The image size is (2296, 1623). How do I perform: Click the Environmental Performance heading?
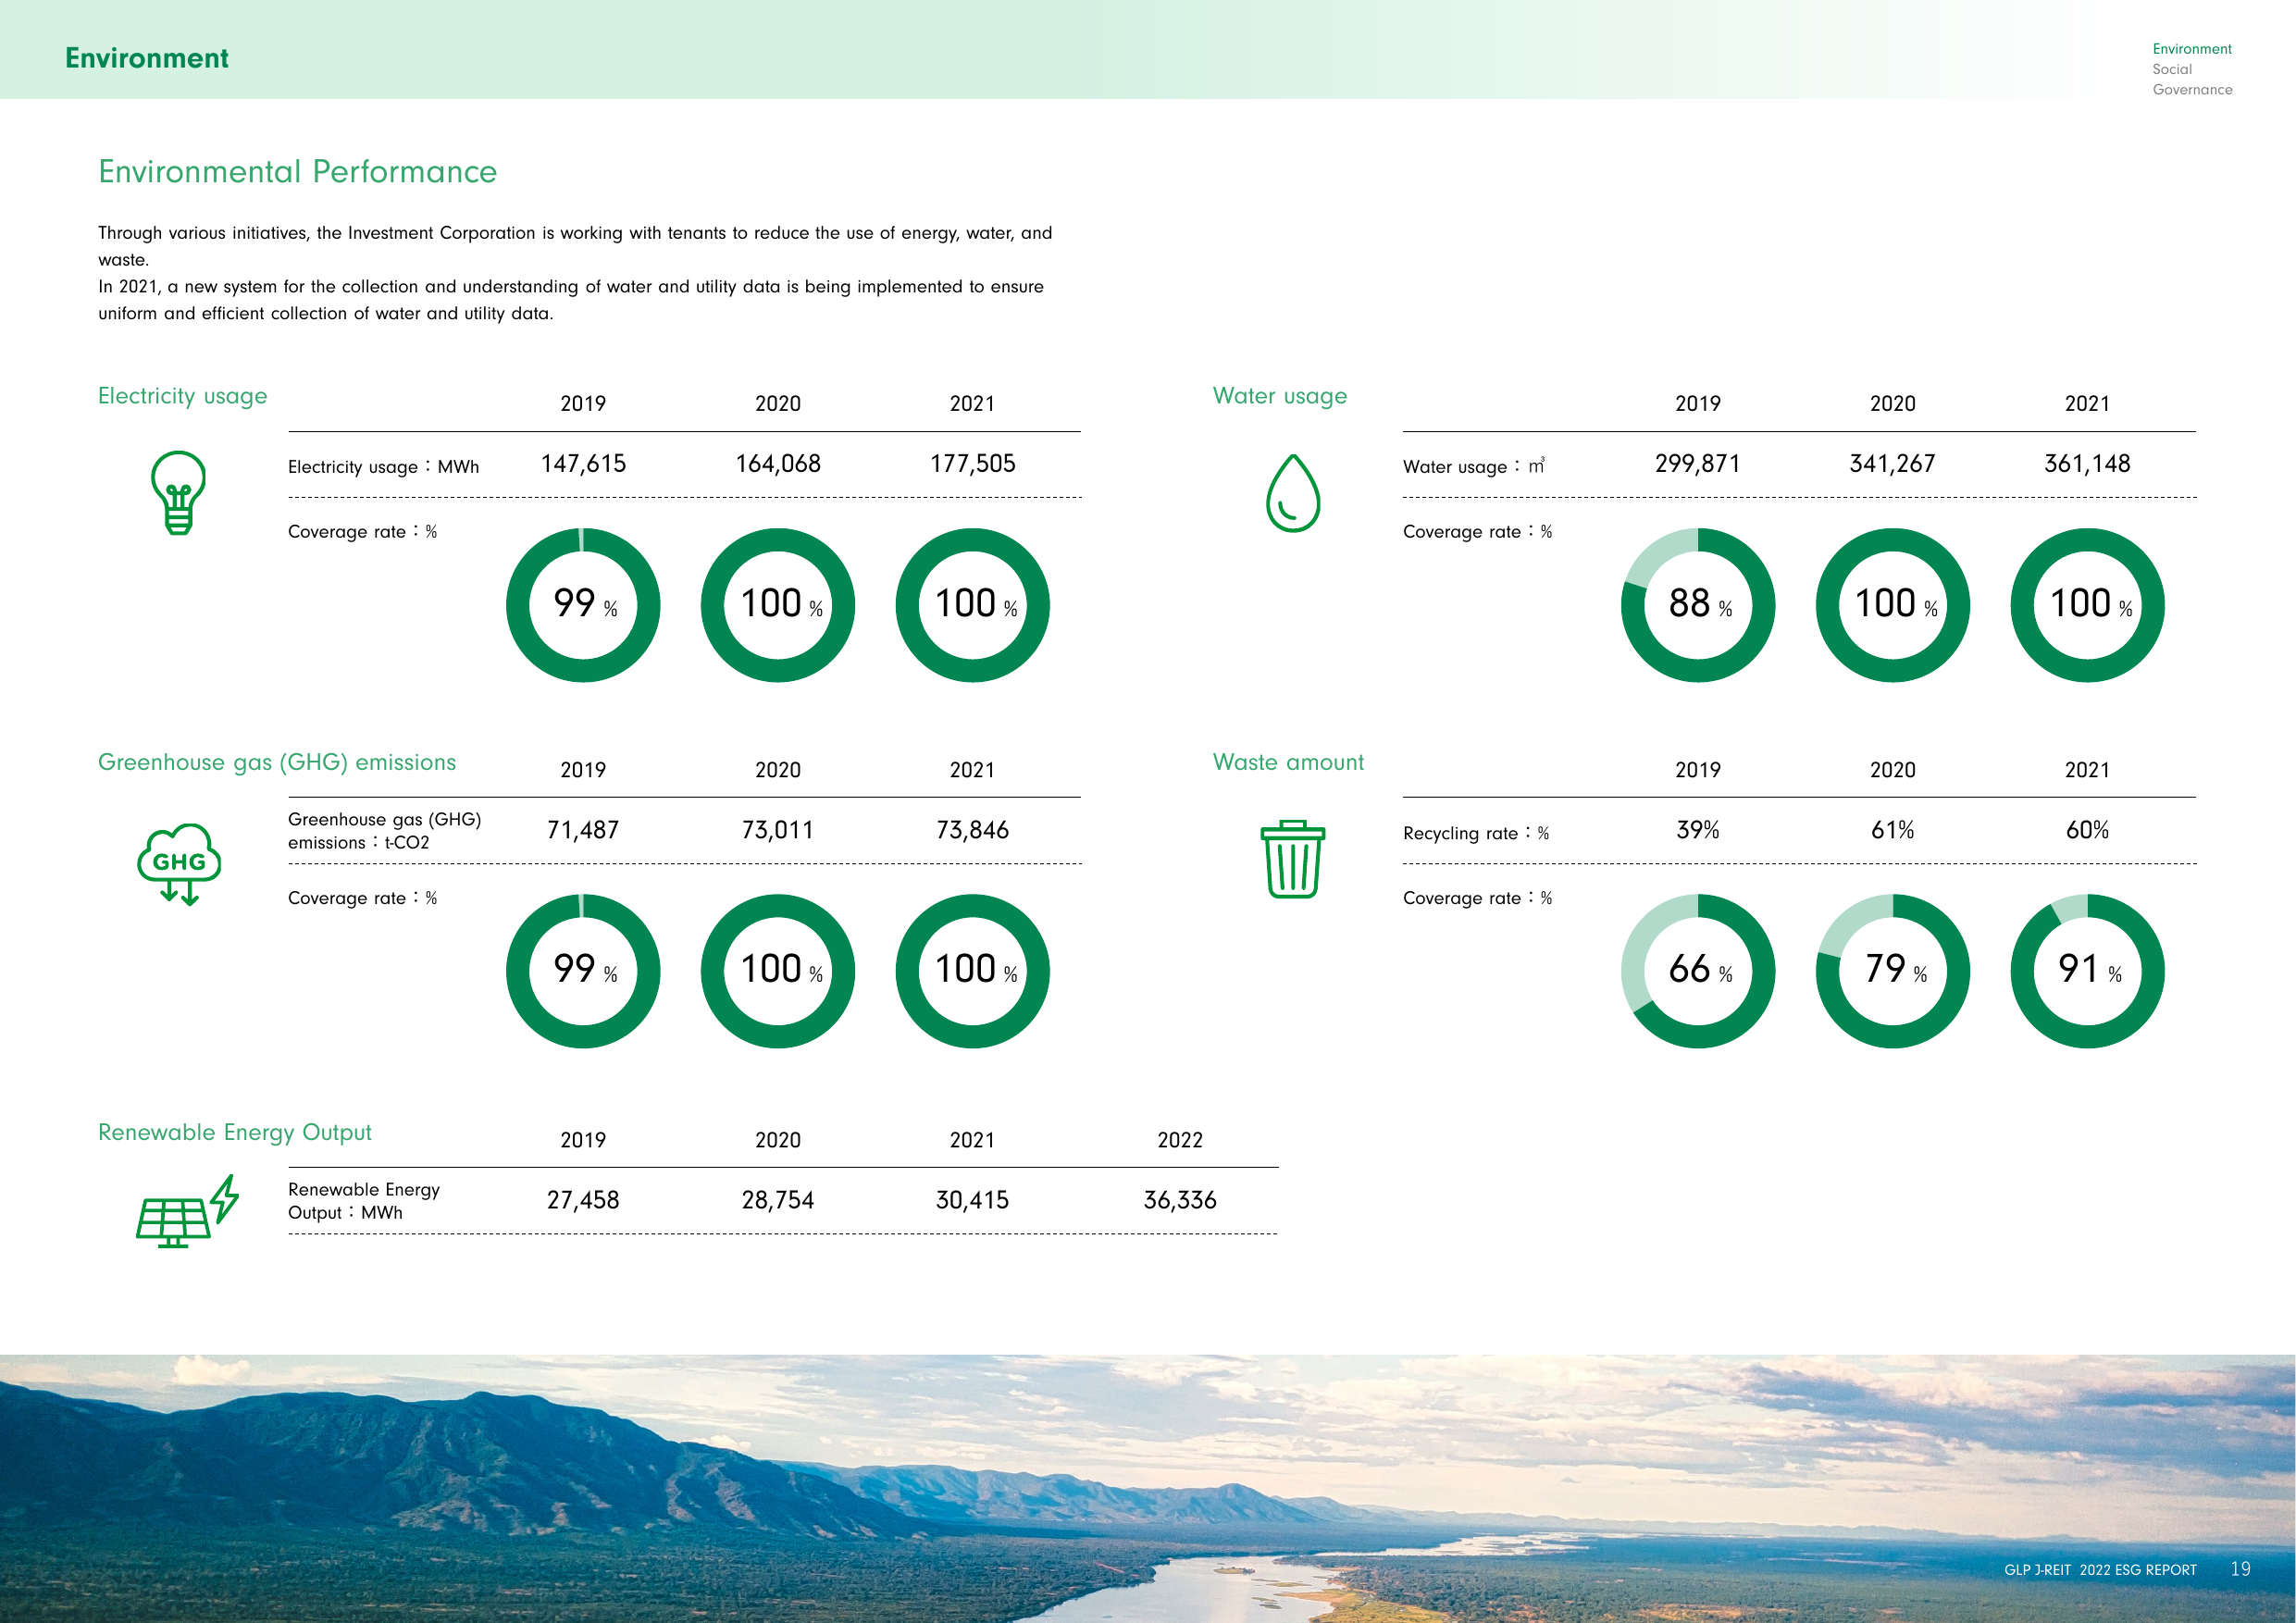pos(298,172)
